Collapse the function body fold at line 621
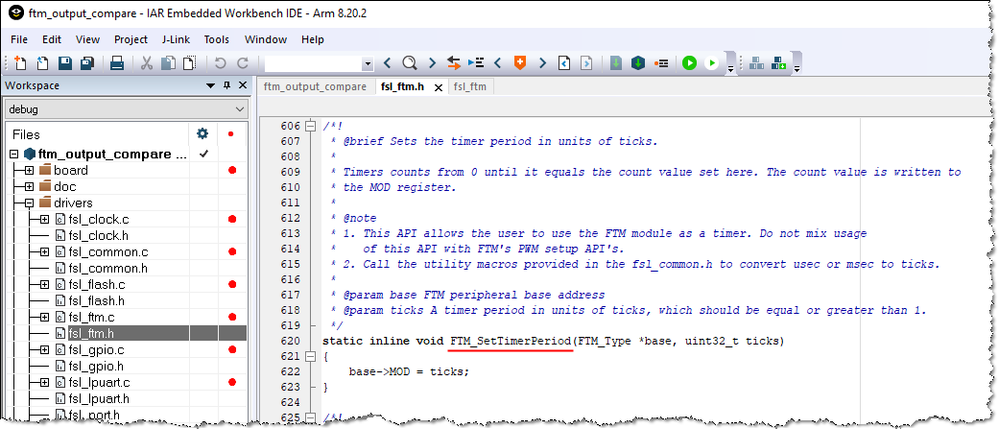Image resolution: width=999 pixels, height=429 pixels. pos(310,357)
